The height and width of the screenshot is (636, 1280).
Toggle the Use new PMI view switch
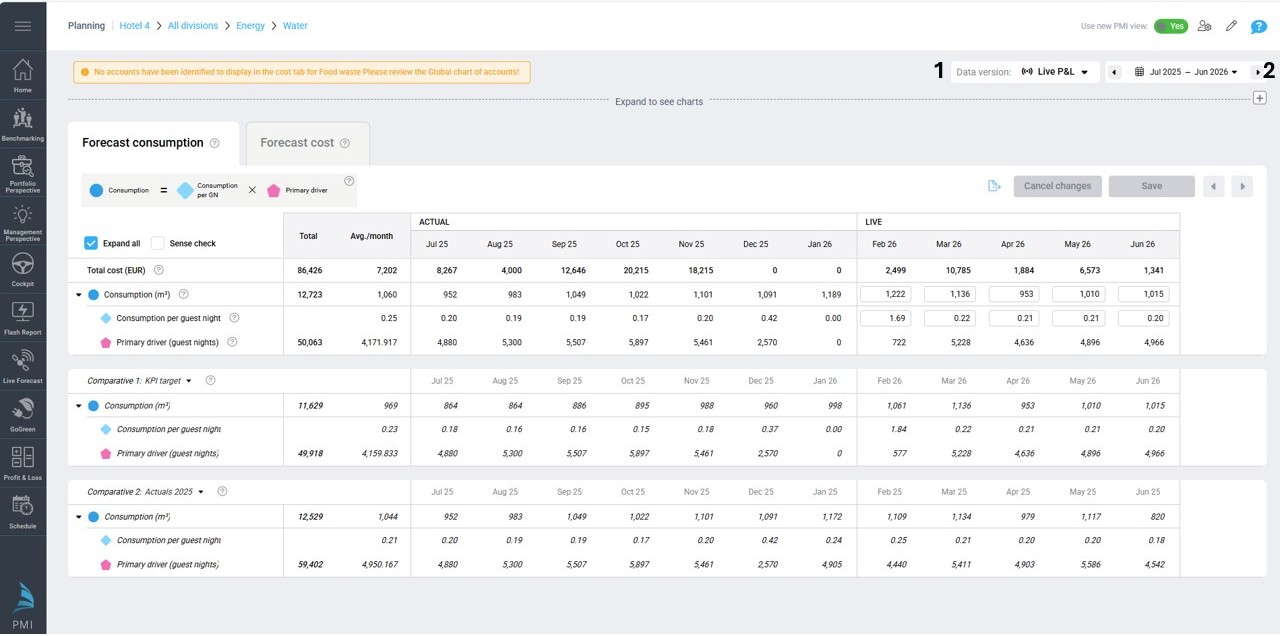[x=1171, y=26]
